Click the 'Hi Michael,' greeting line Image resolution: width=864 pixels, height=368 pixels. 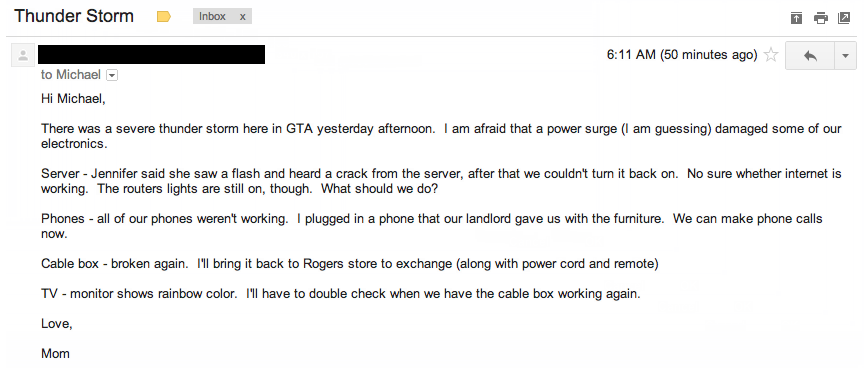pyautogui.click(x=73, y=99)
